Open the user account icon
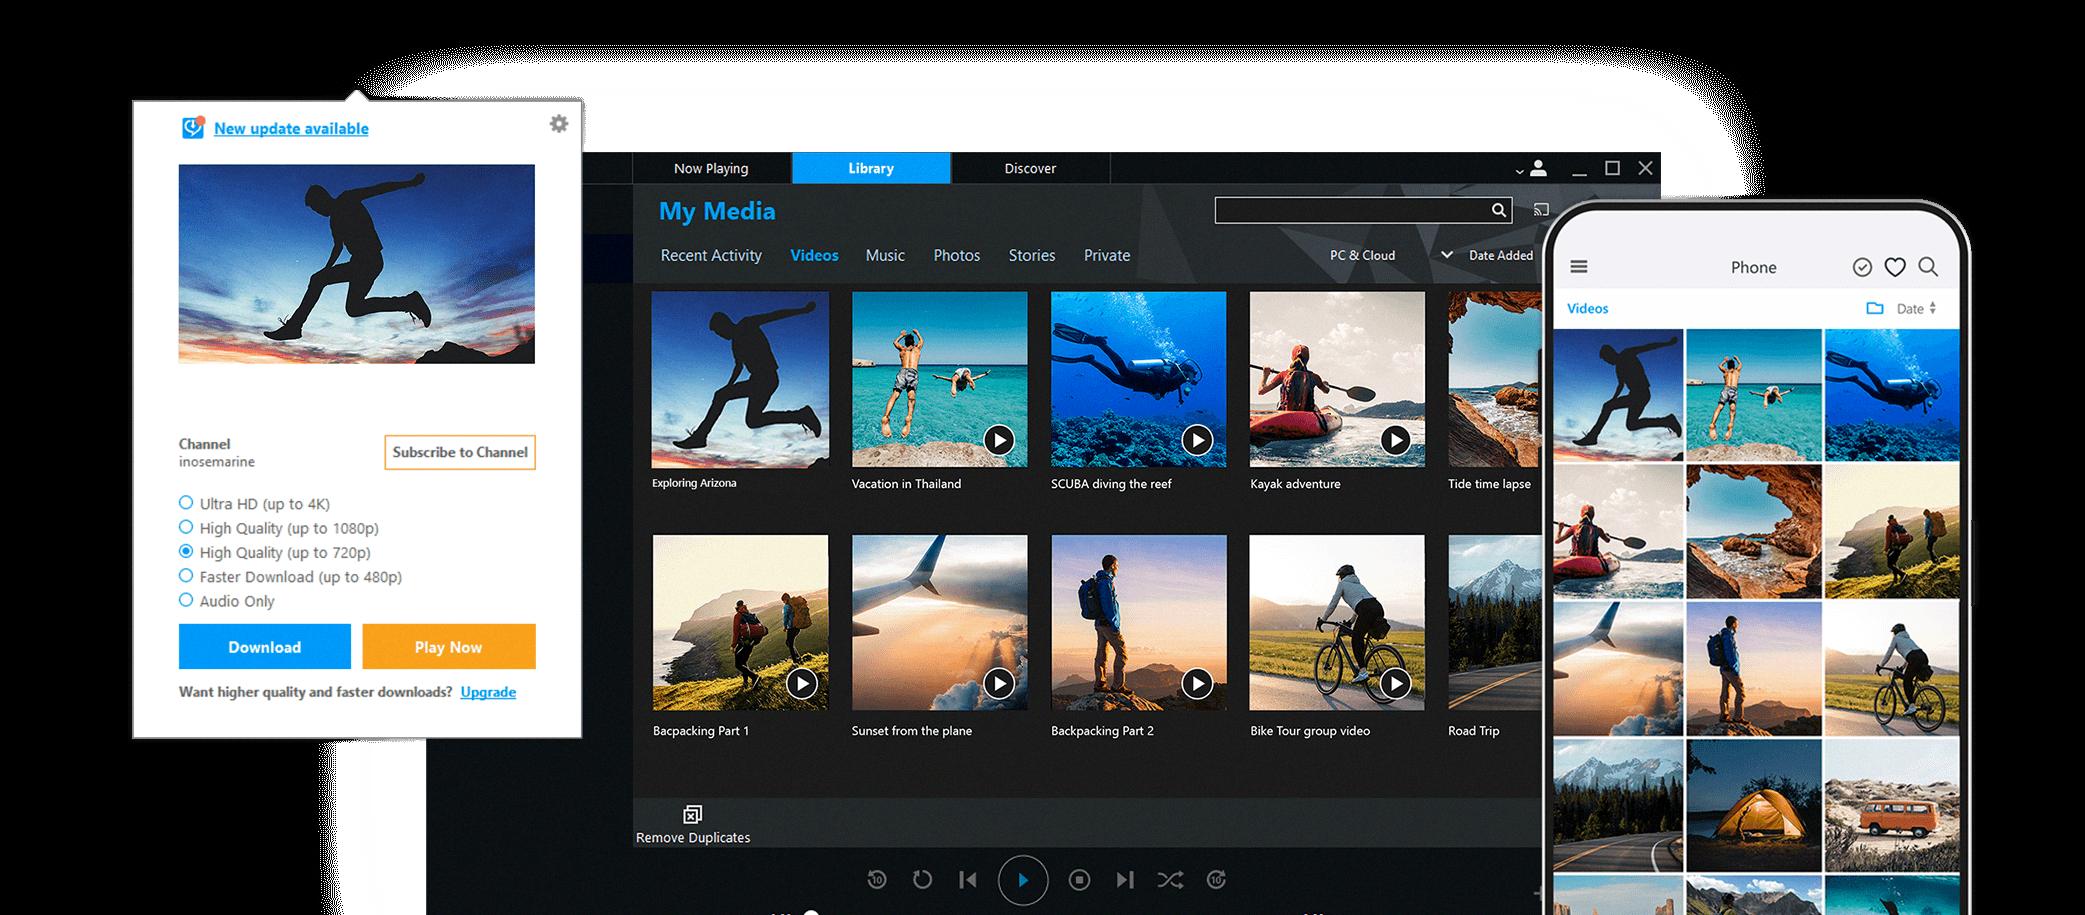2085x915 pixels. [x=1539, y=168]
